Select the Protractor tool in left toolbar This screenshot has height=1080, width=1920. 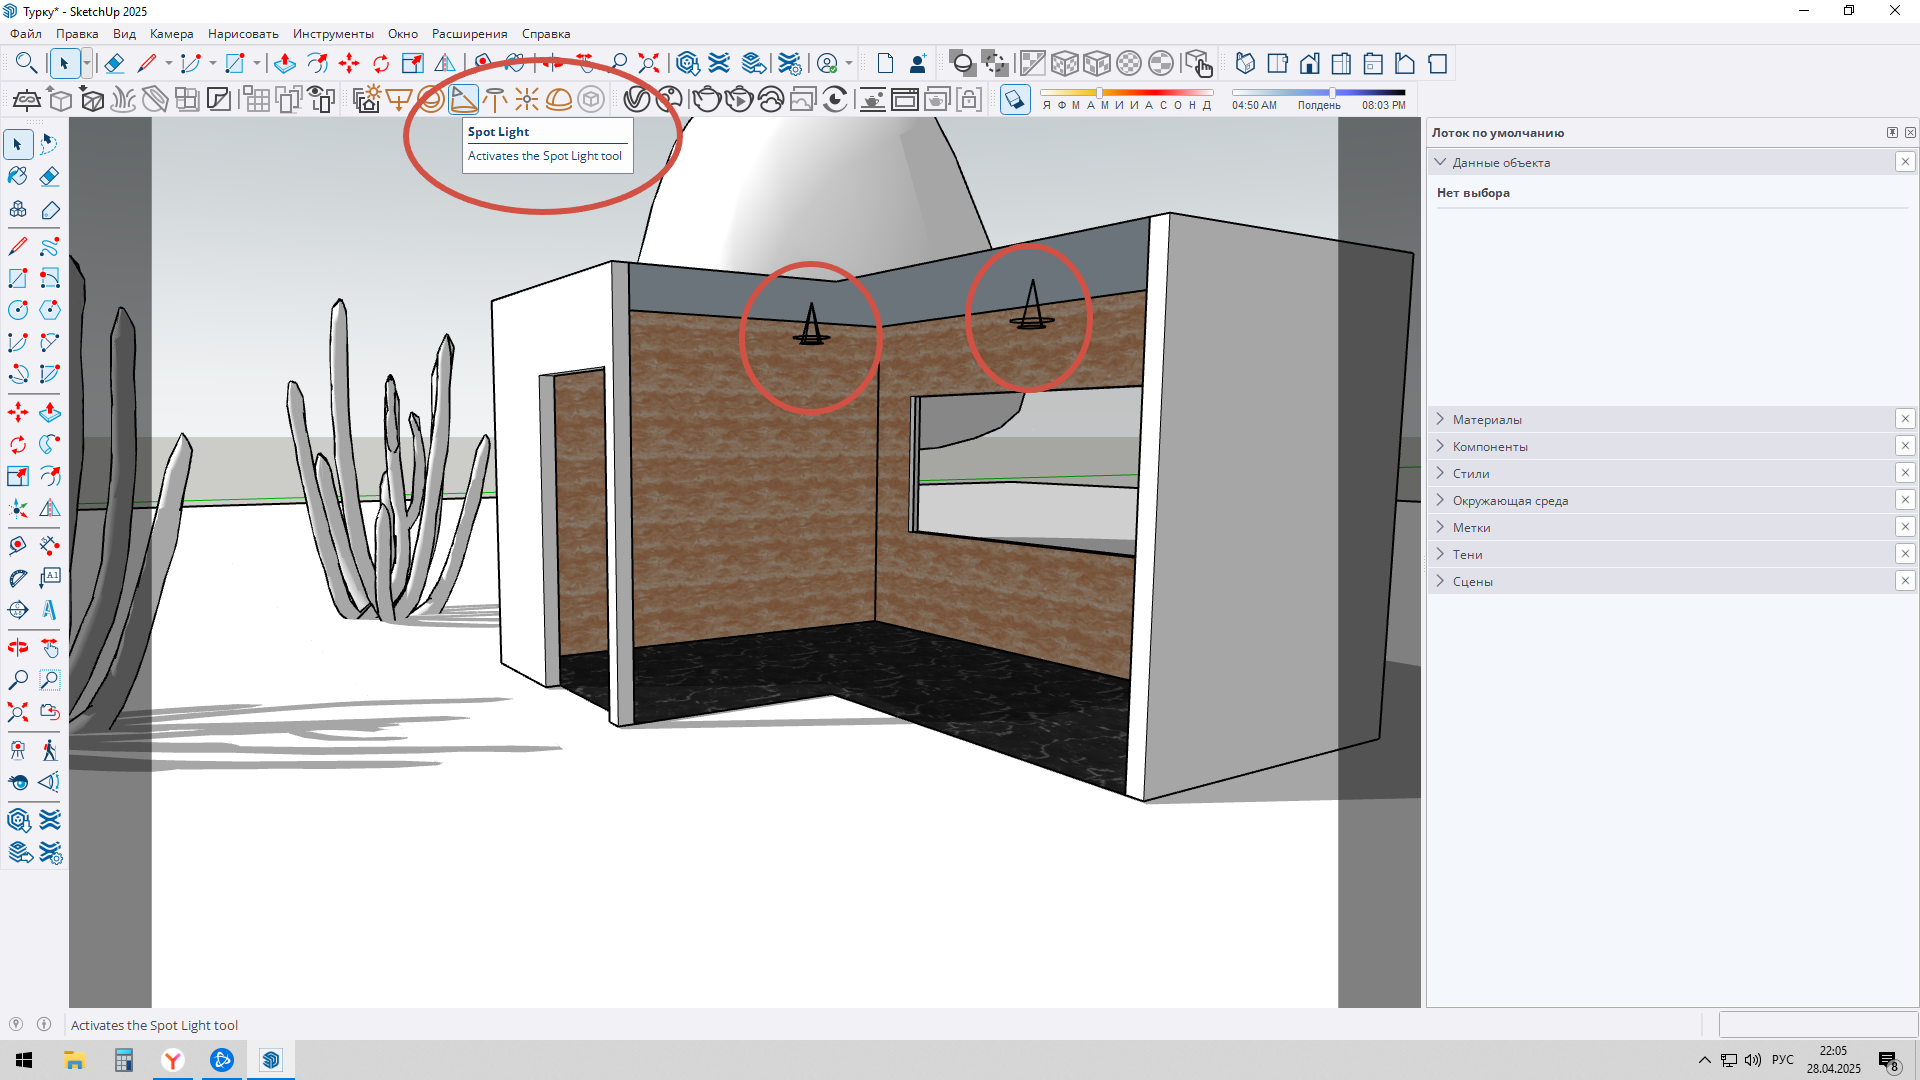18,578
